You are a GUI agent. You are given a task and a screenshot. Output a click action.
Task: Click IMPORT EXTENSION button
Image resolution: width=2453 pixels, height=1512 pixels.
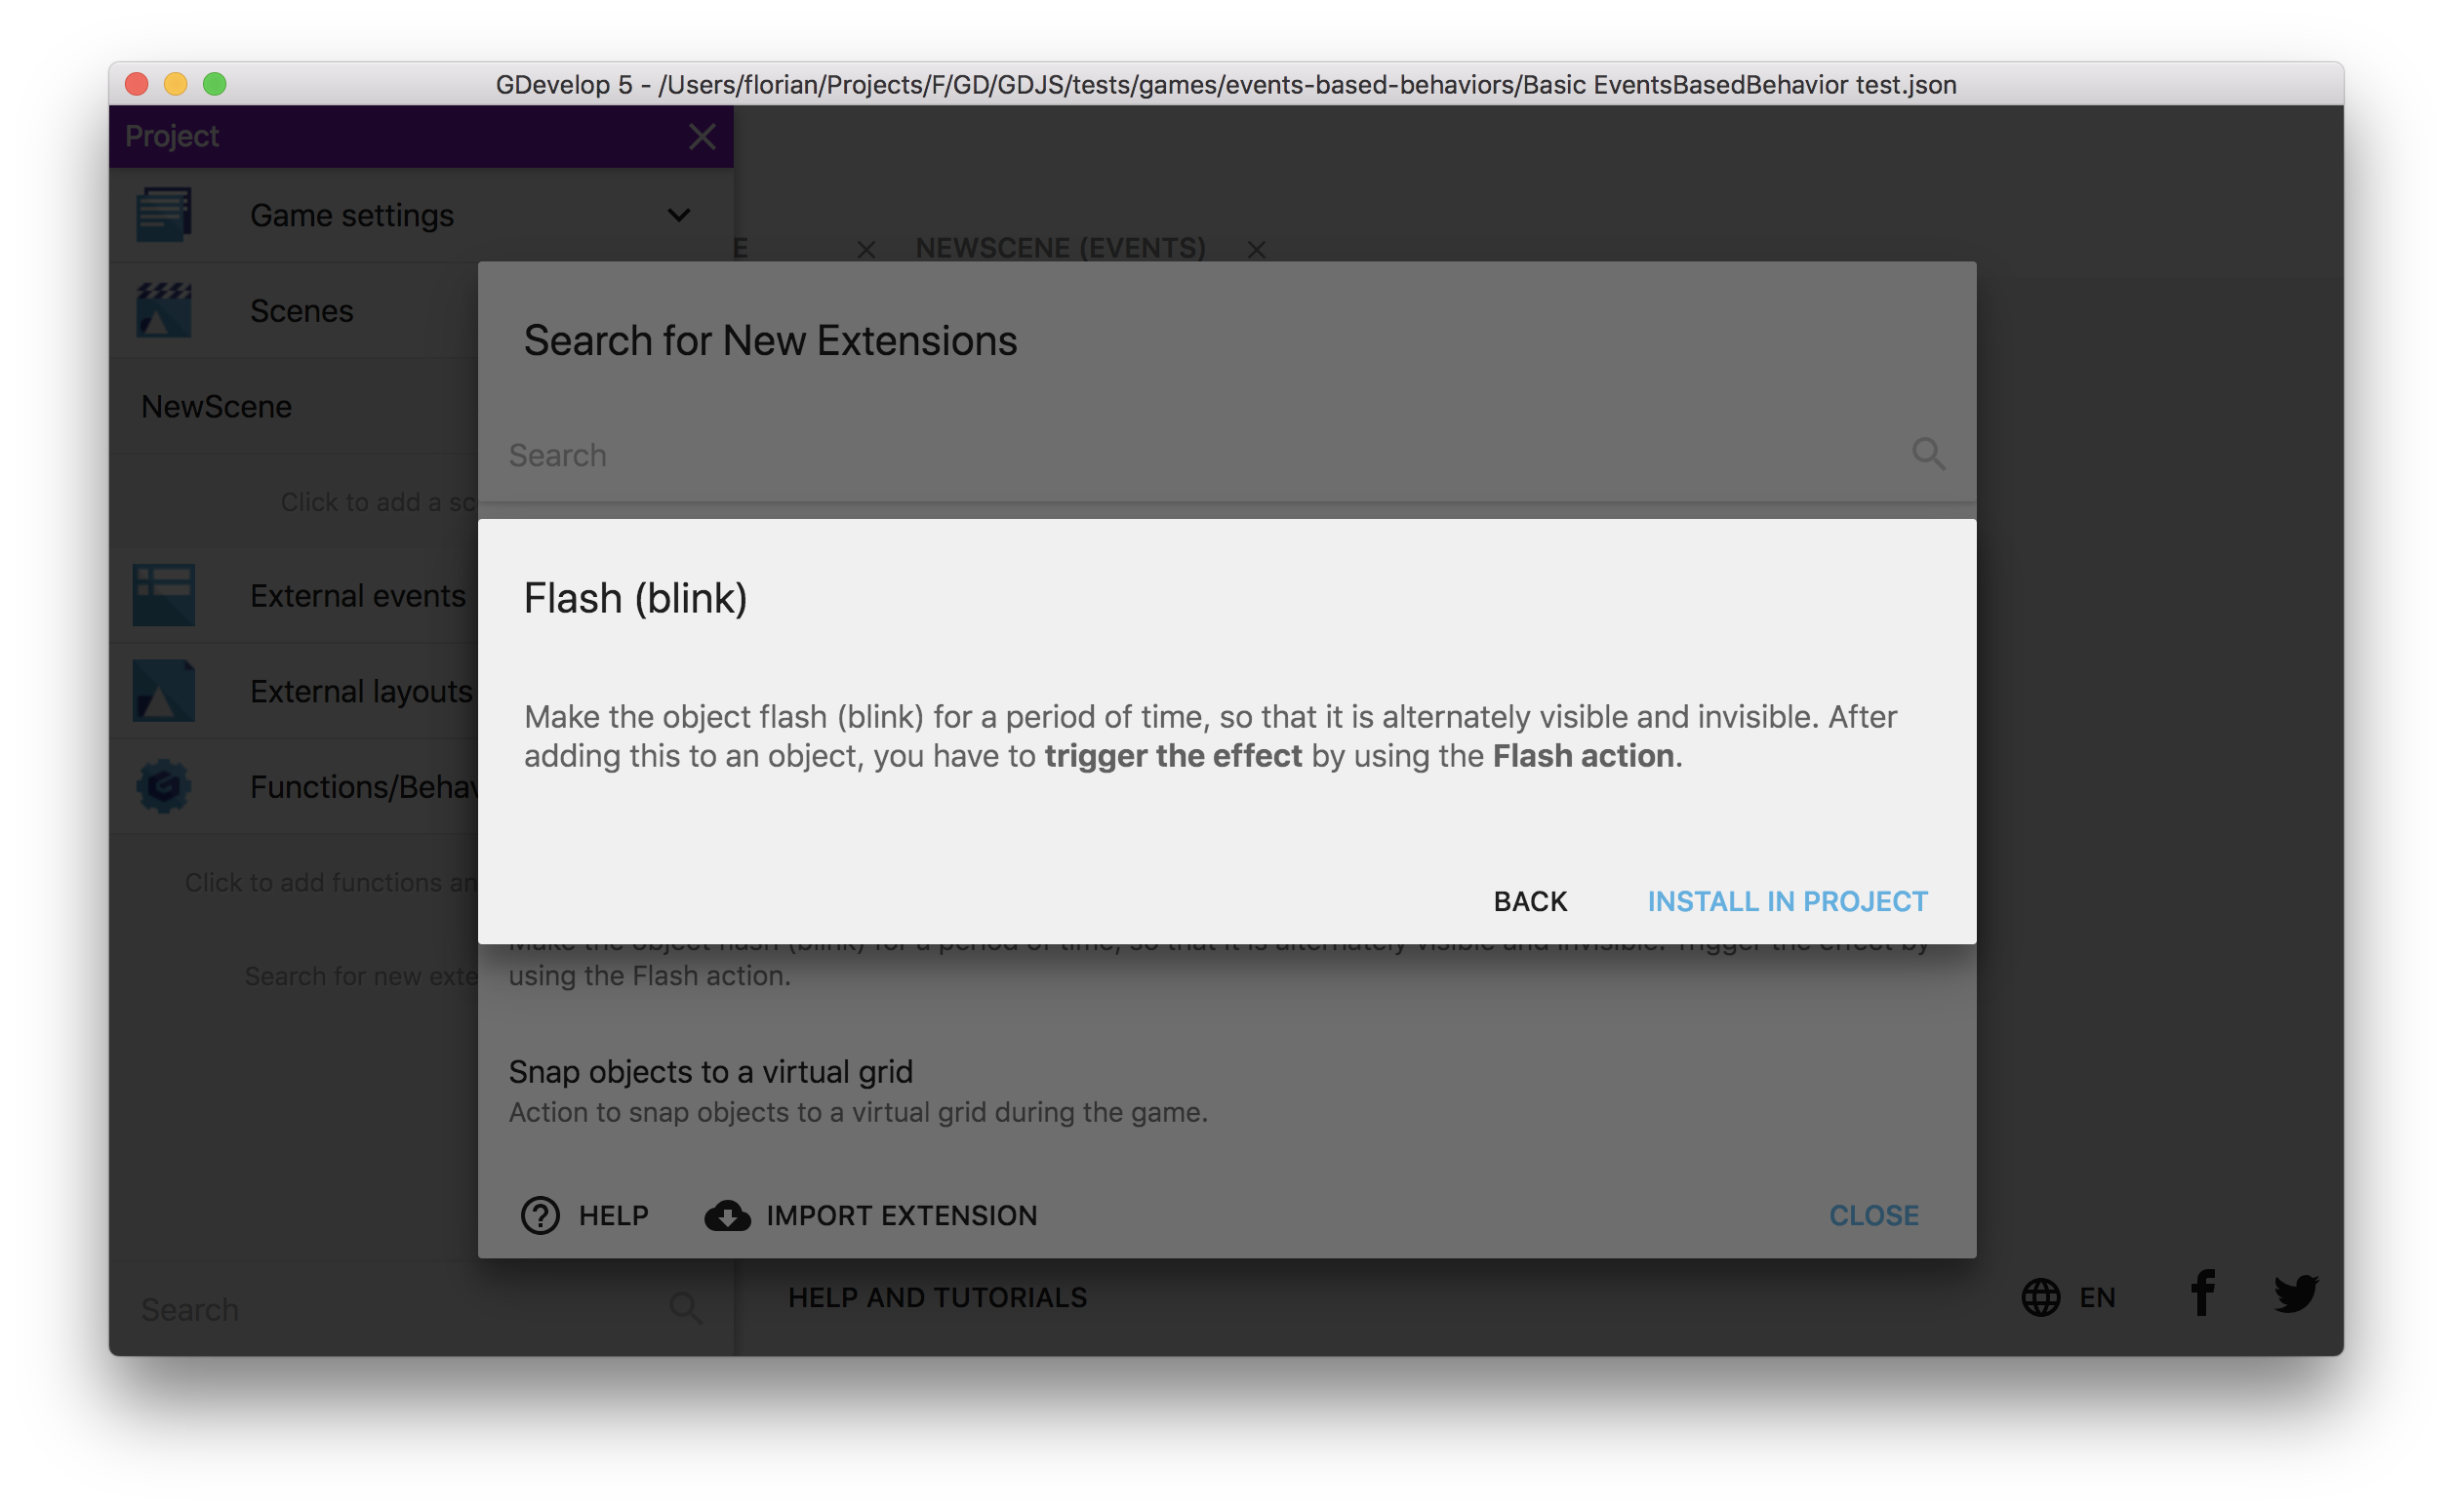(x=871, y=1215)
